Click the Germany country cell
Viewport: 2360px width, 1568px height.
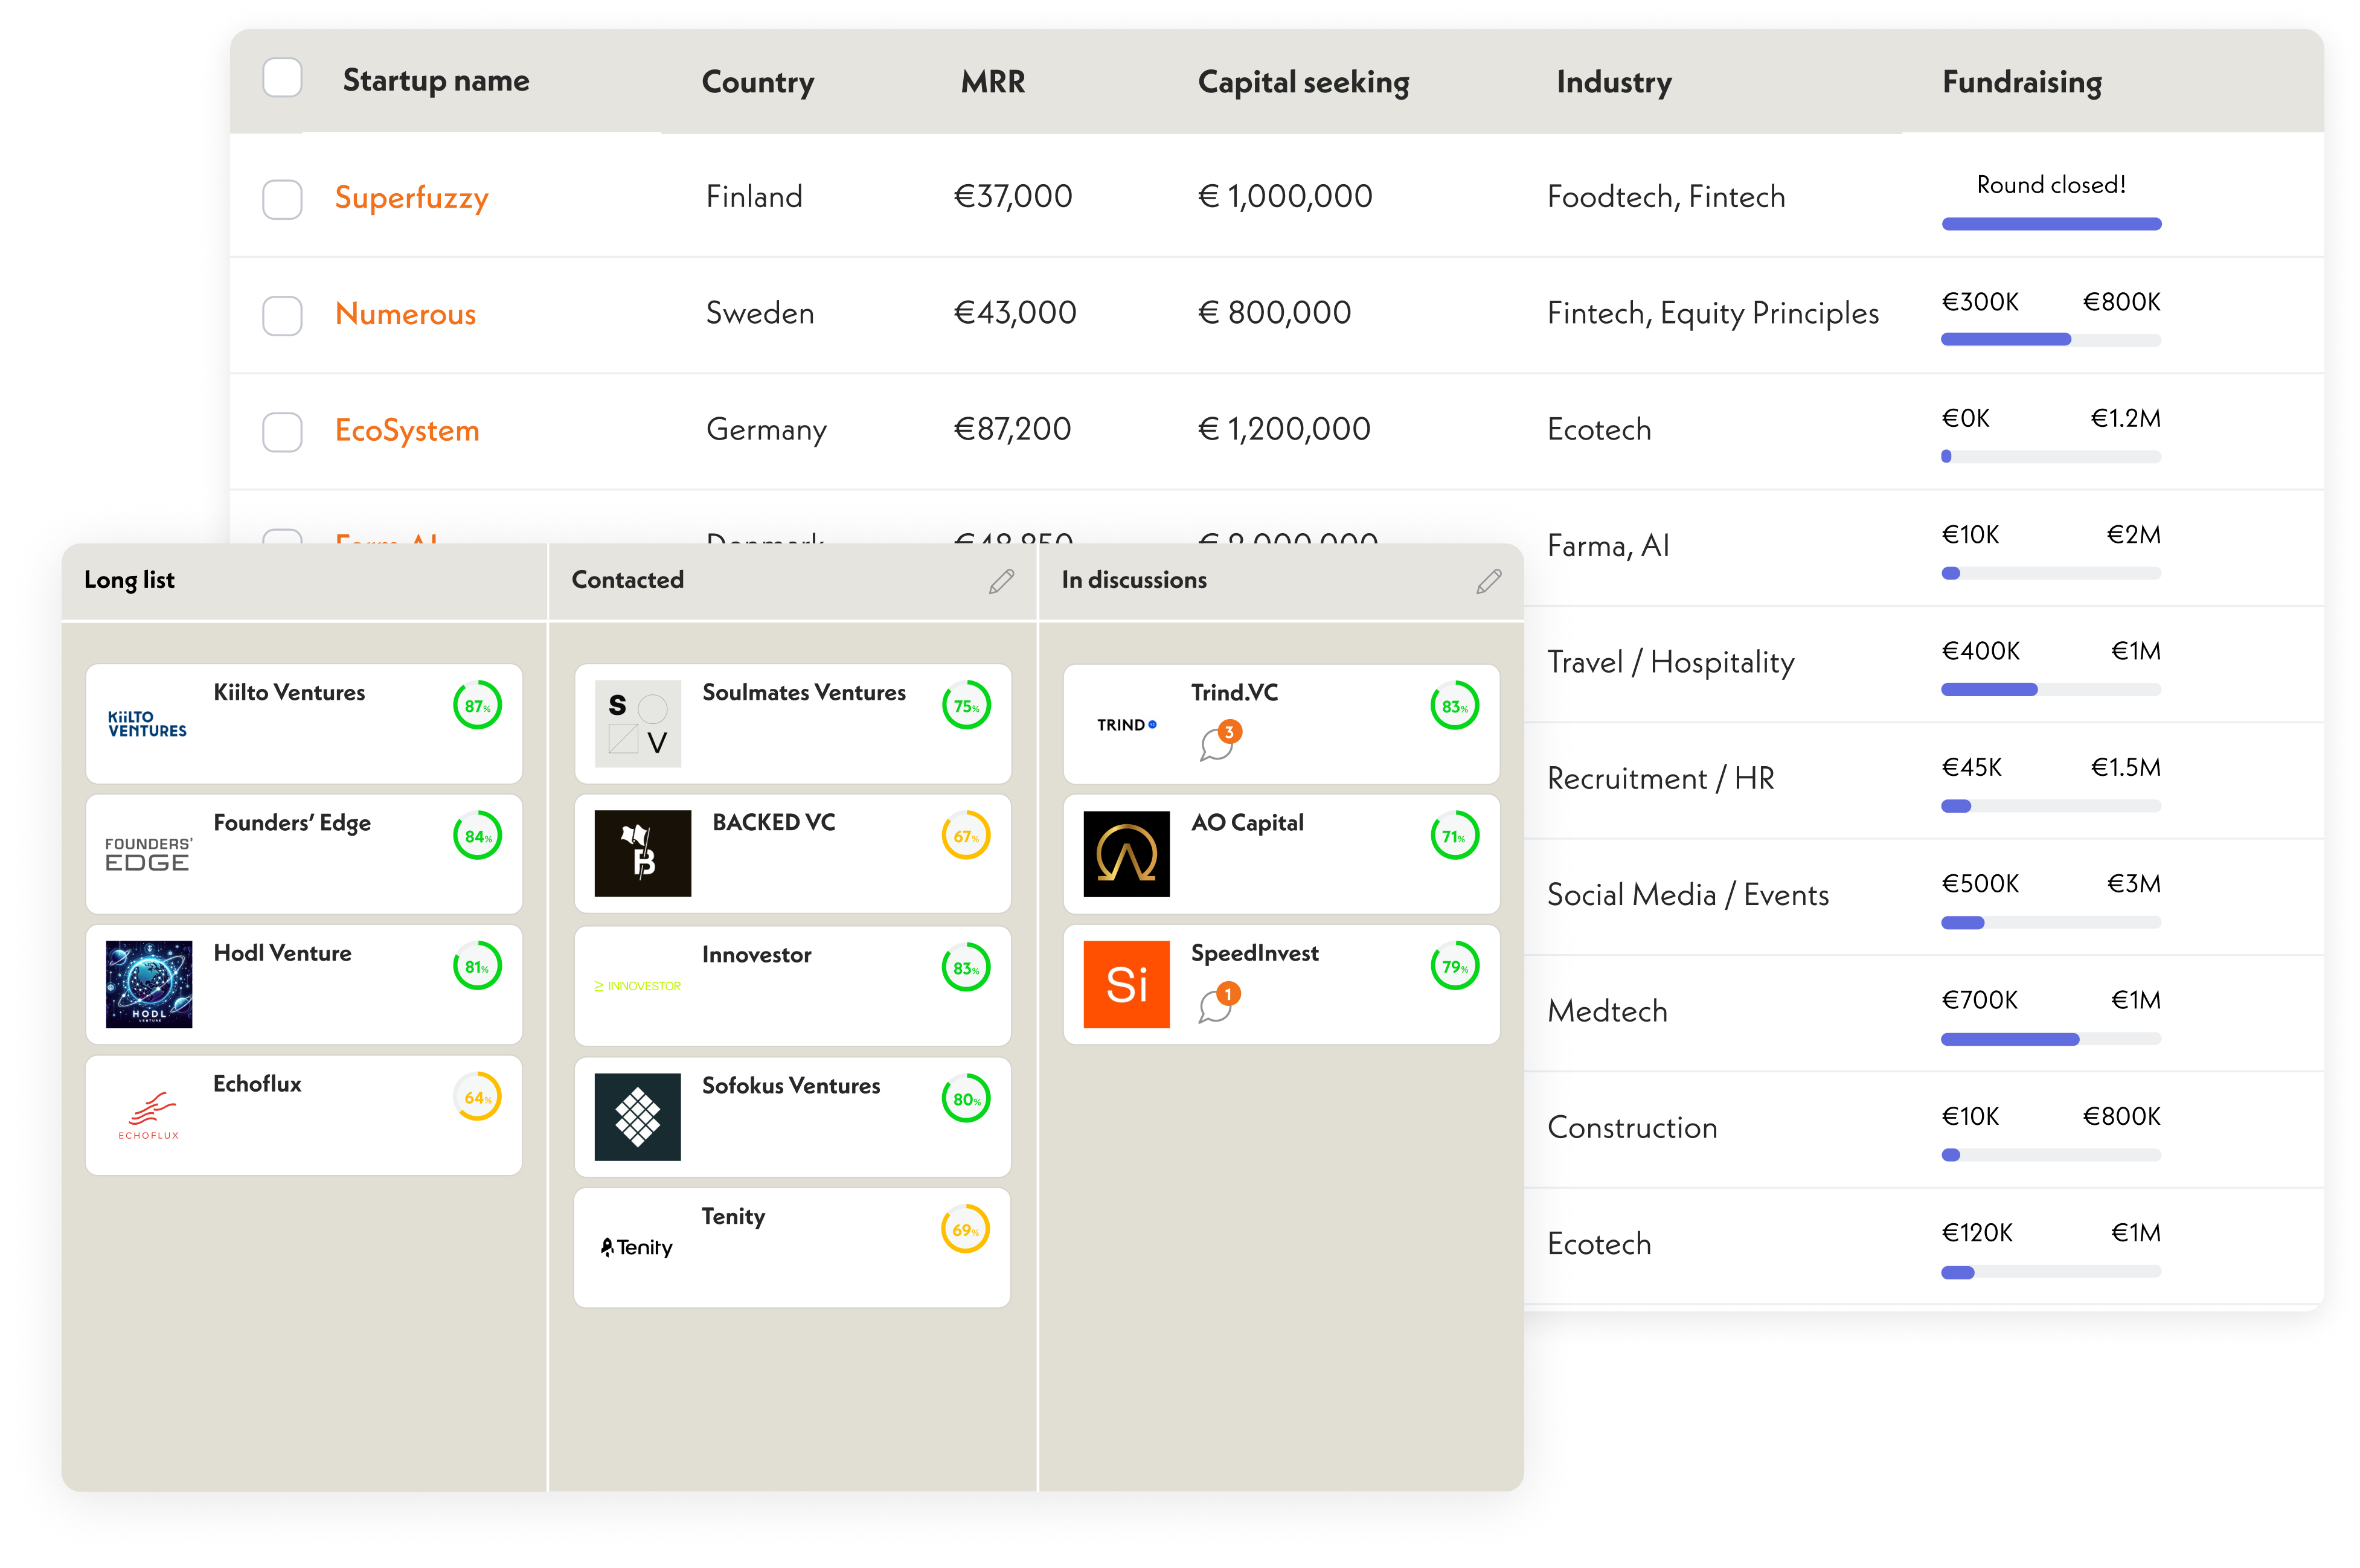[x=766, y=430]
